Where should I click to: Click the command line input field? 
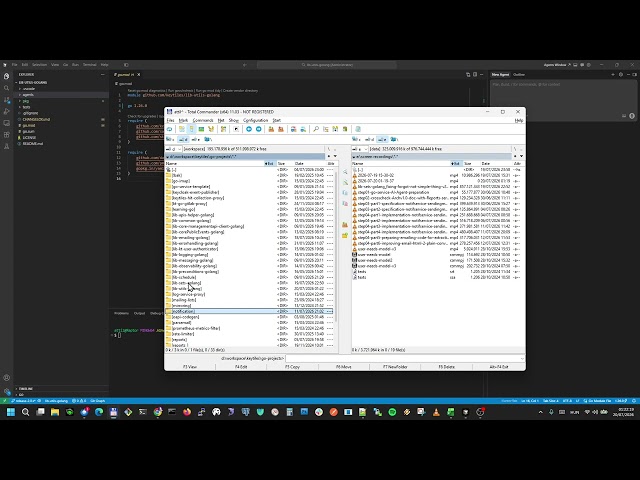coord(404,358)
